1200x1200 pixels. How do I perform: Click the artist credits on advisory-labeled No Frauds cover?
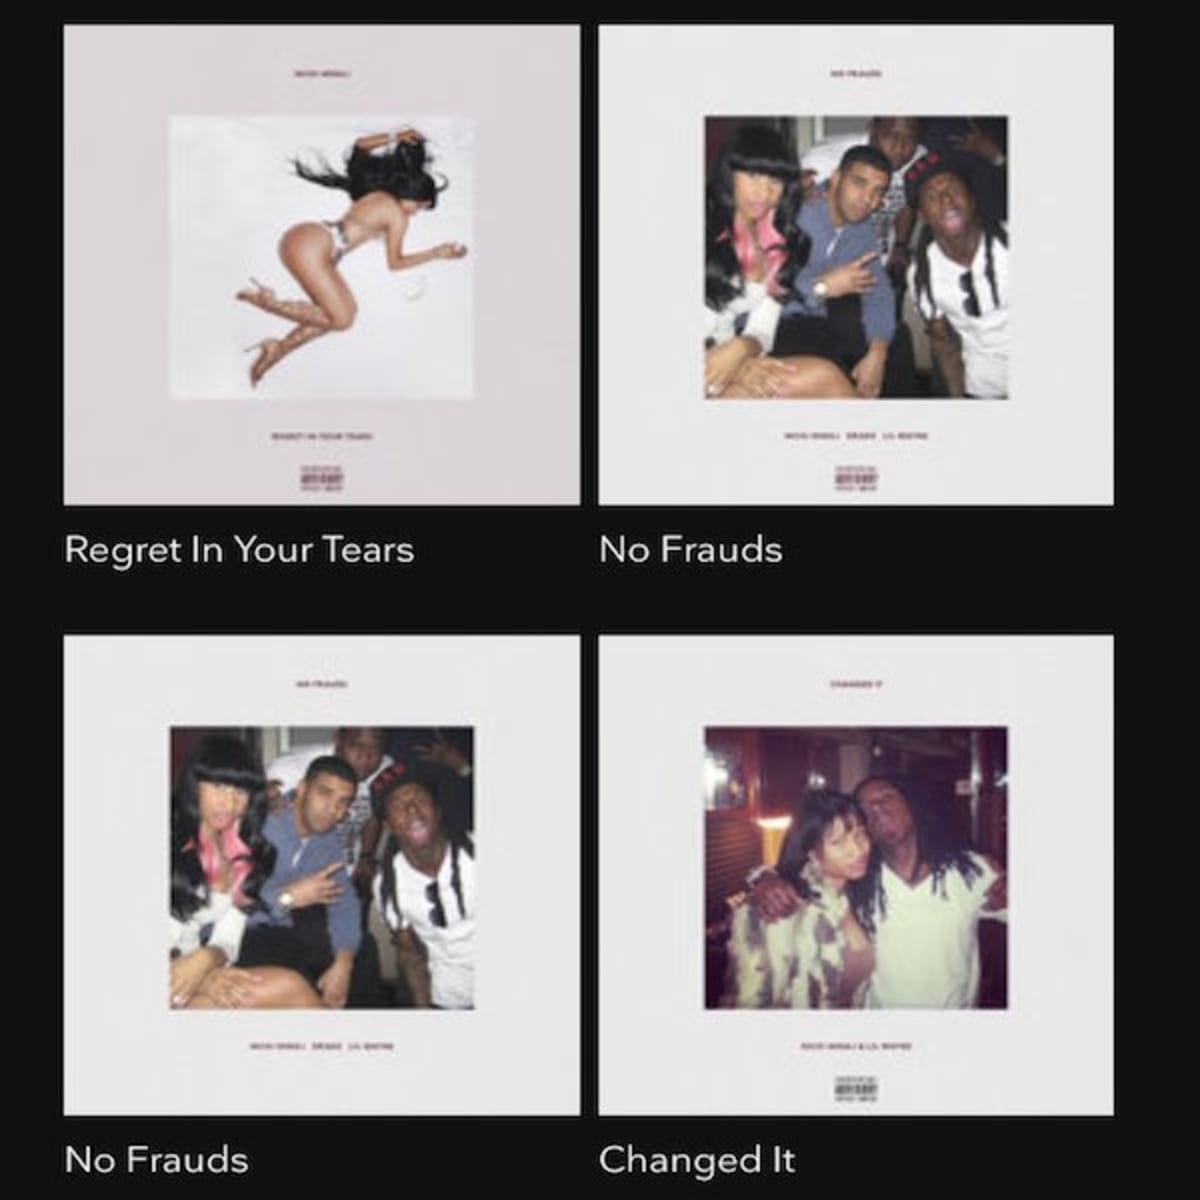click(x=855, y=436)
